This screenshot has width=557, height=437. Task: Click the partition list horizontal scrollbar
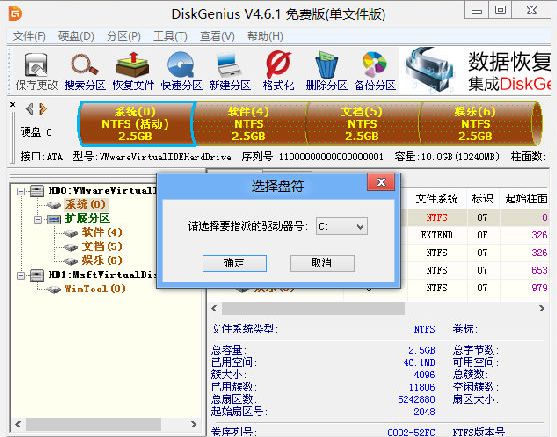378,308
